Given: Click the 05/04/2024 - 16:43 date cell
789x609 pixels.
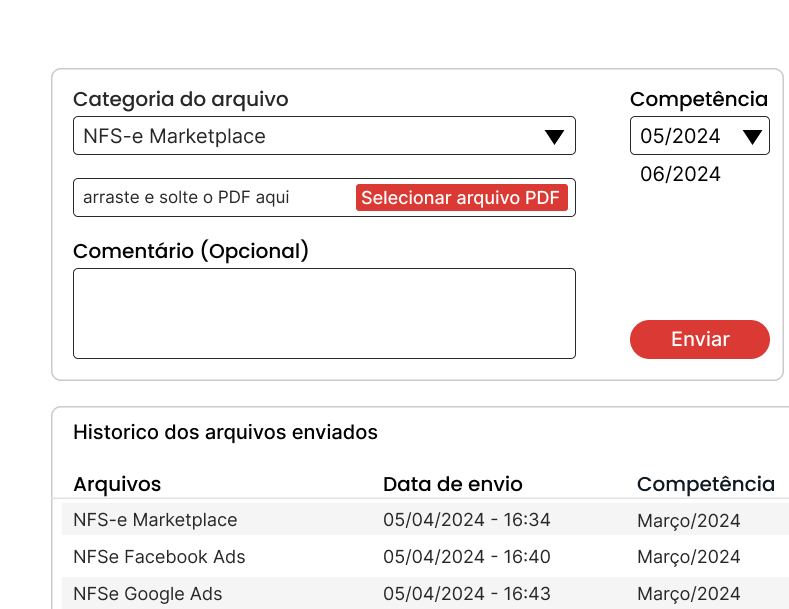Looking at the screenshot, I should [x=467, y=593].
